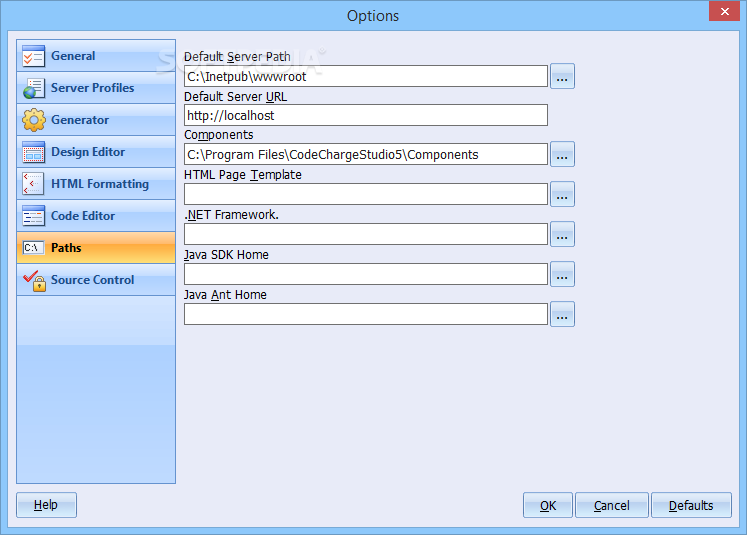
Task: Click the HTML Formatting icon
Action: coord(34,184)
